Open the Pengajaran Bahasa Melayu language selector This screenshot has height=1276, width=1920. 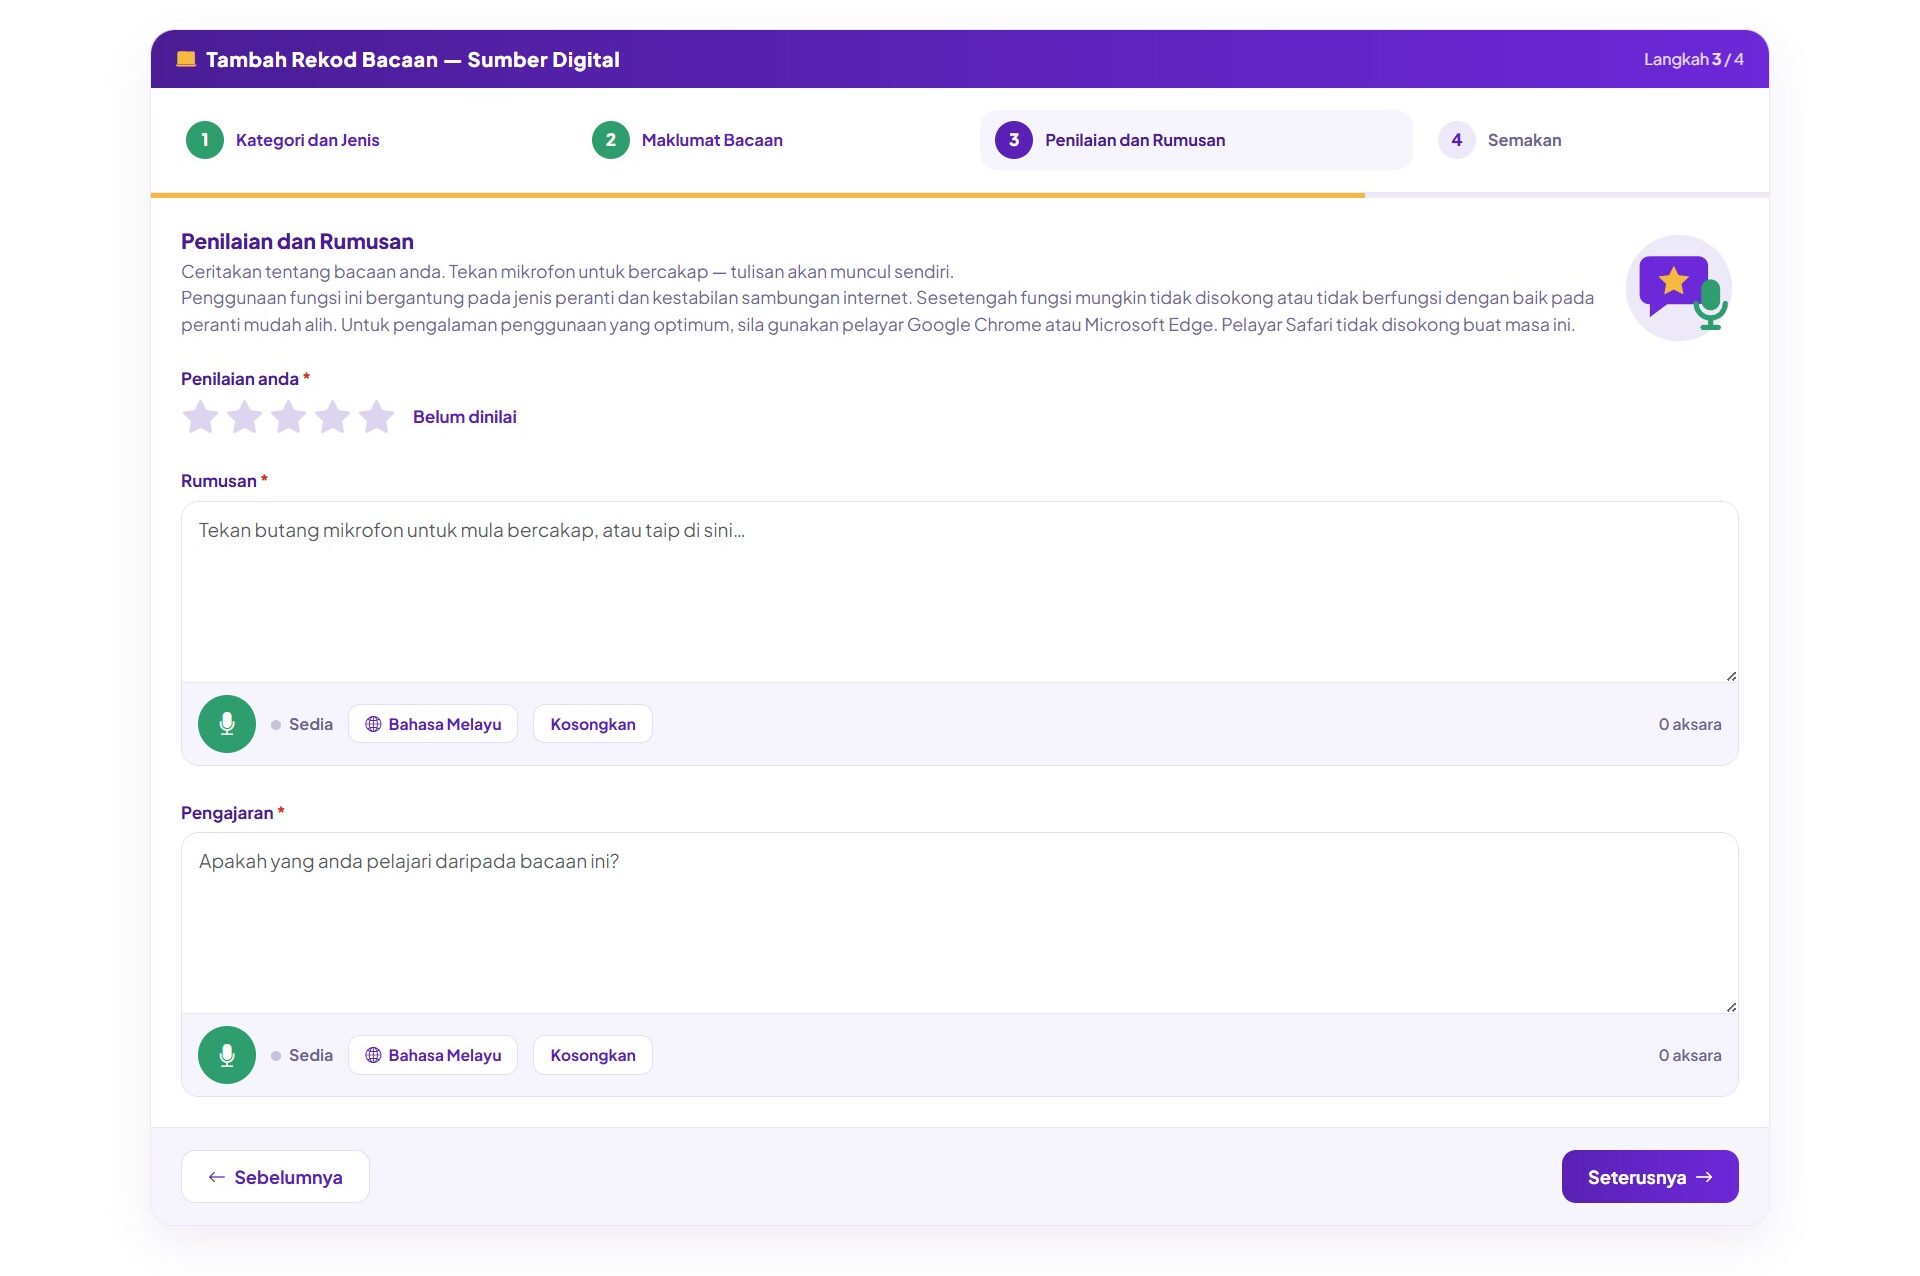(x=433, y=1055)
